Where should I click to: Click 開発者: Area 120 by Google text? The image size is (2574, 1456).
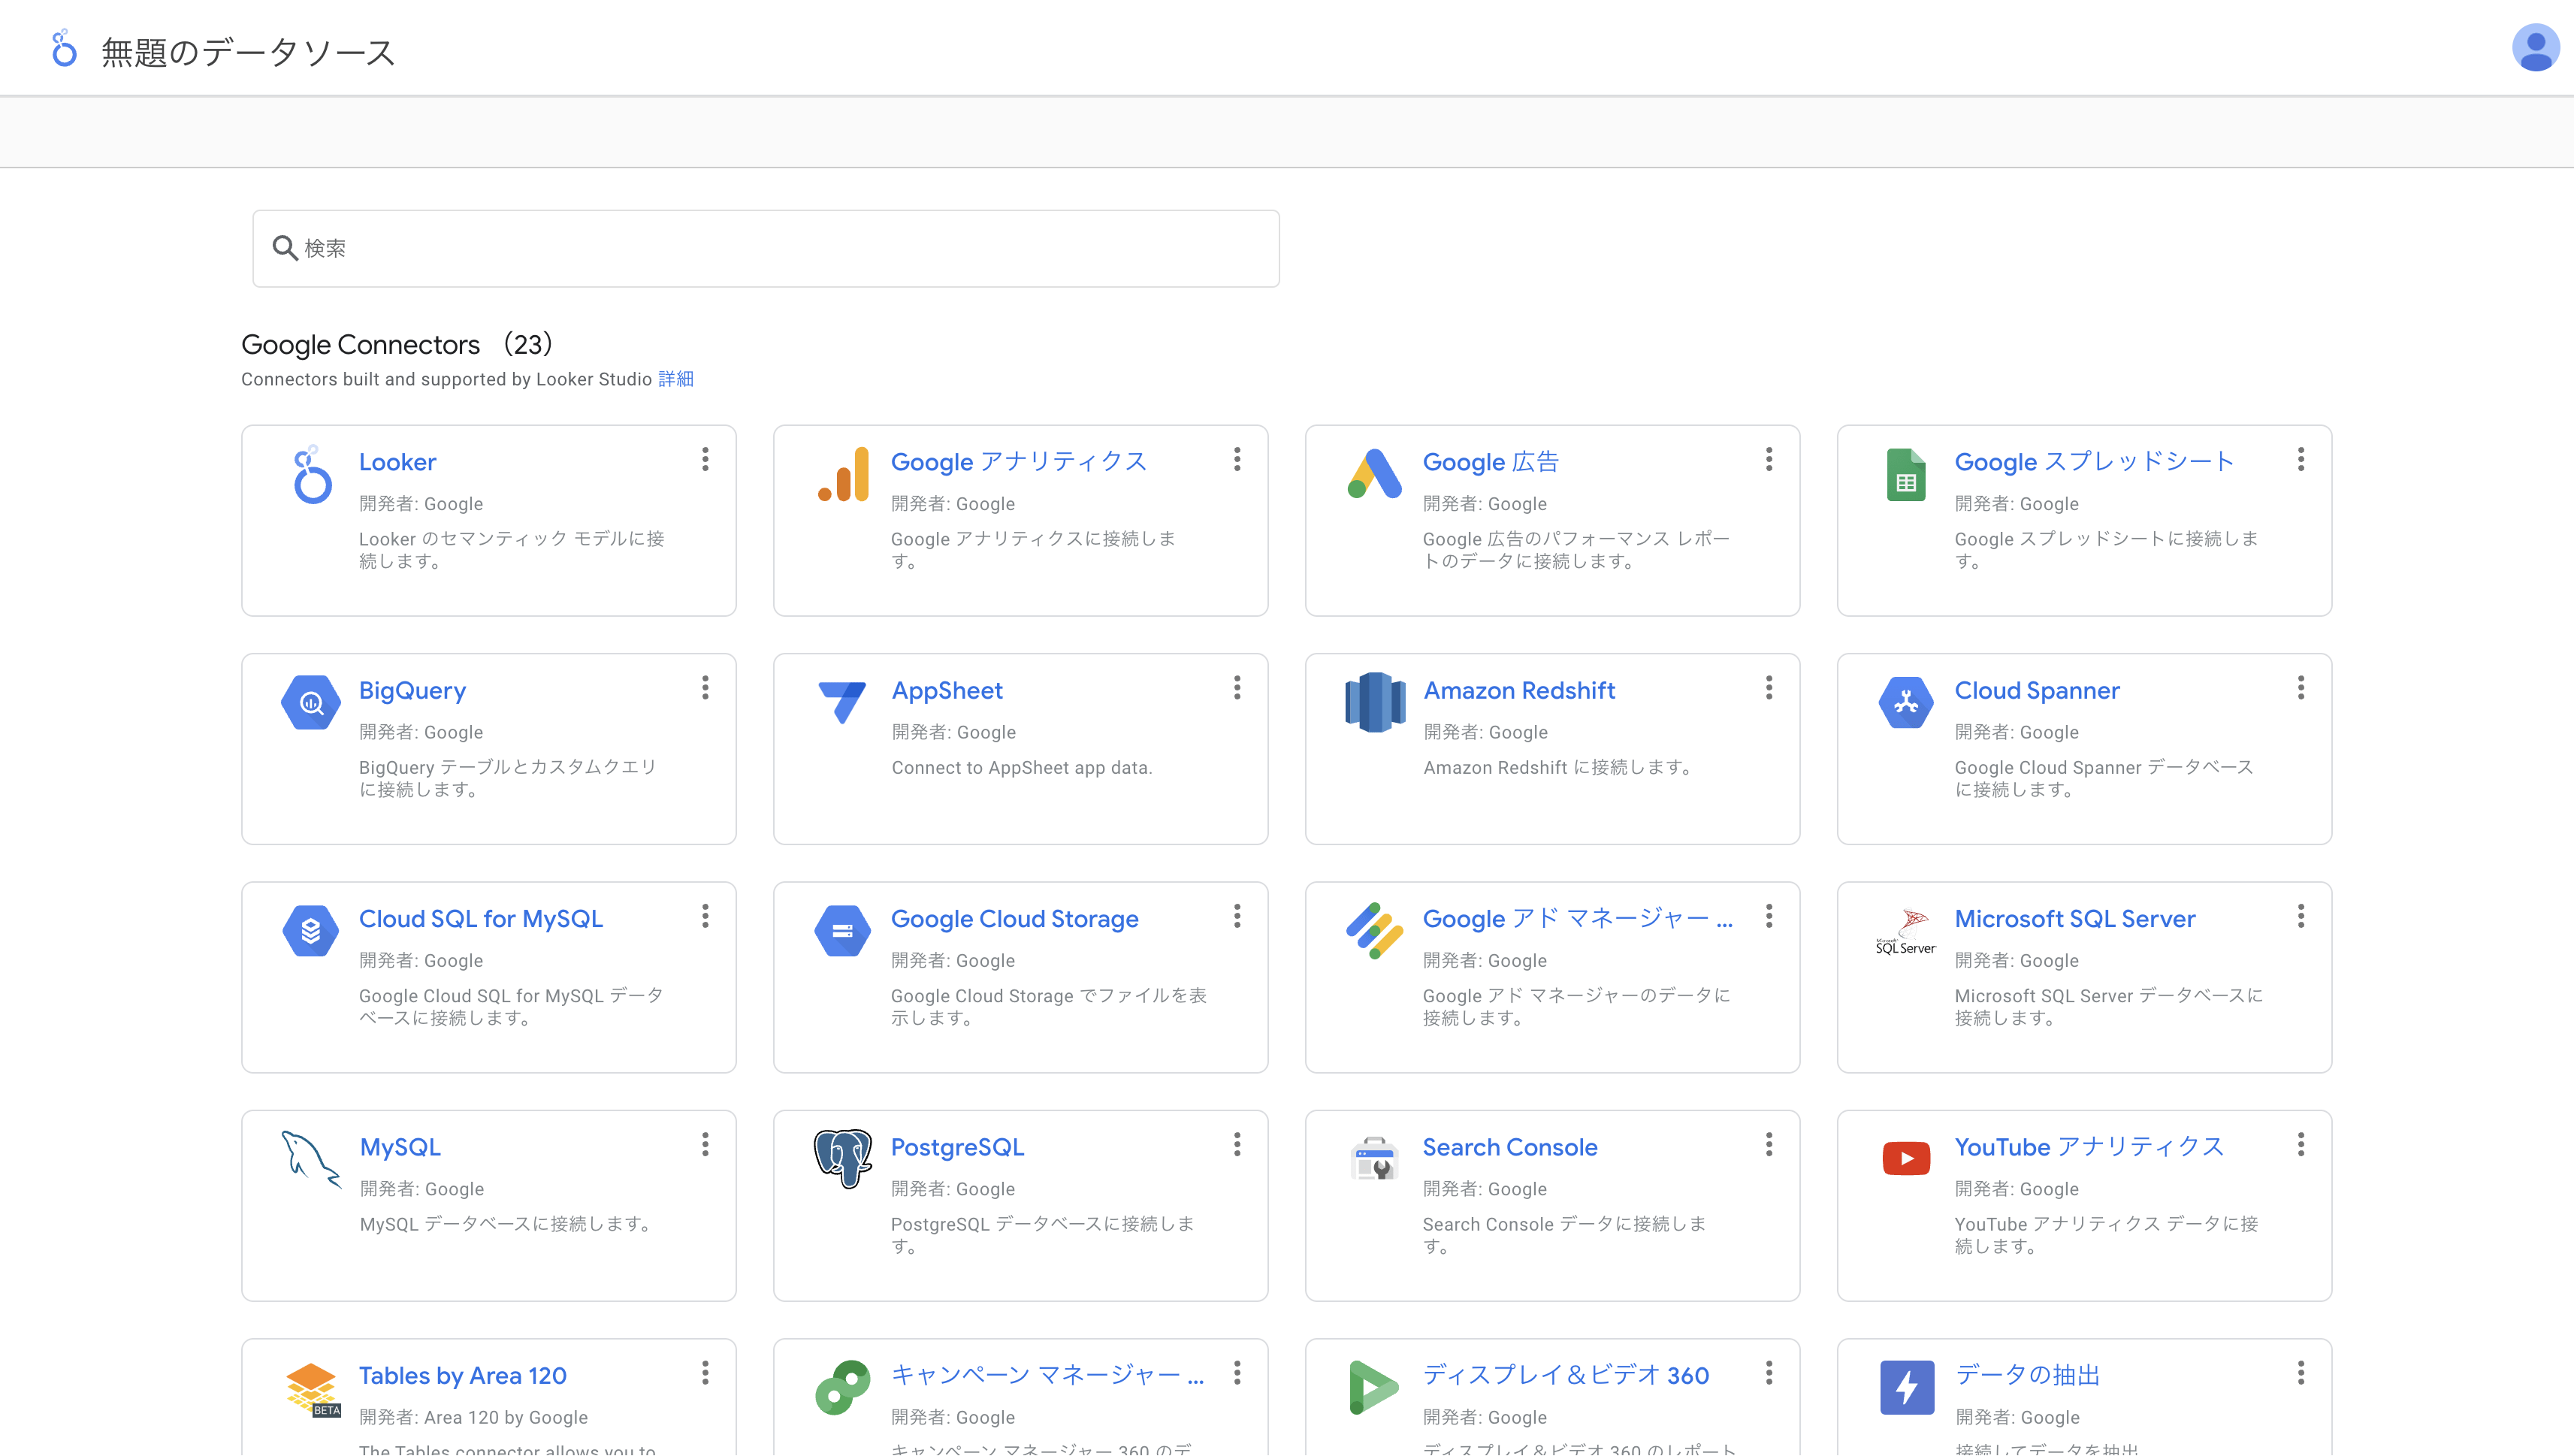473,1417
